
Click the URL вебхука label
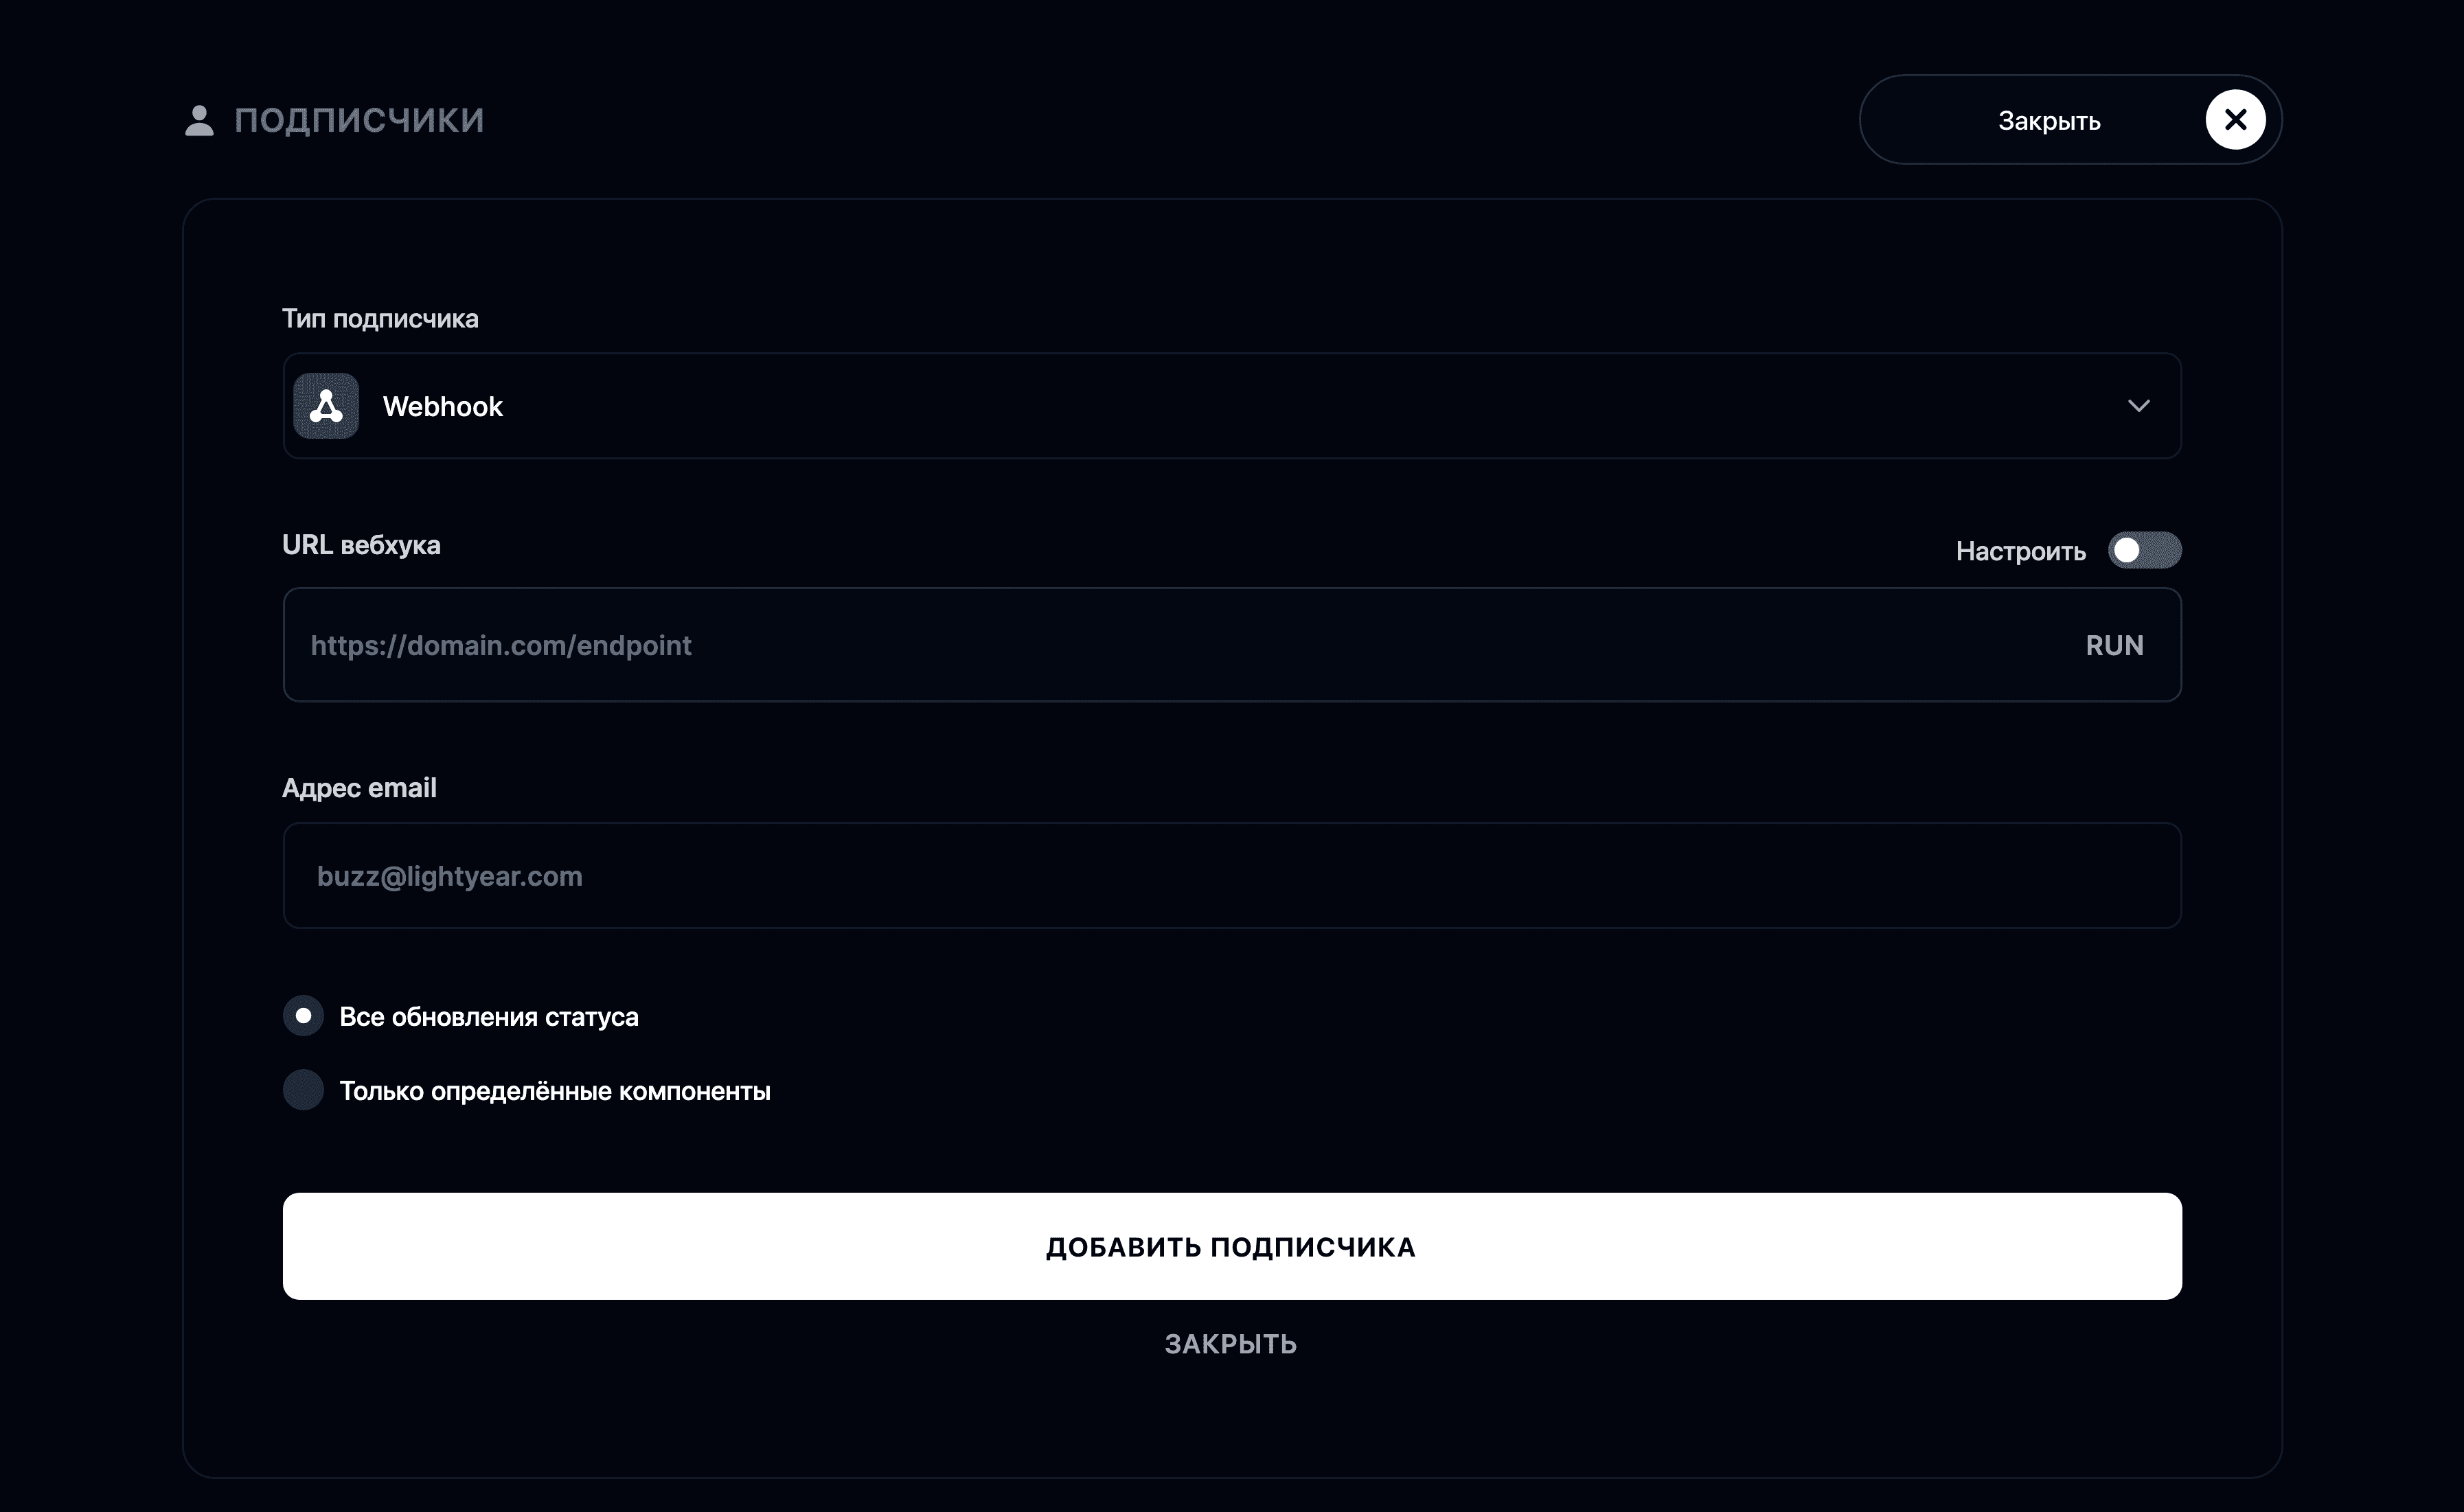click(x=361, y=545)
